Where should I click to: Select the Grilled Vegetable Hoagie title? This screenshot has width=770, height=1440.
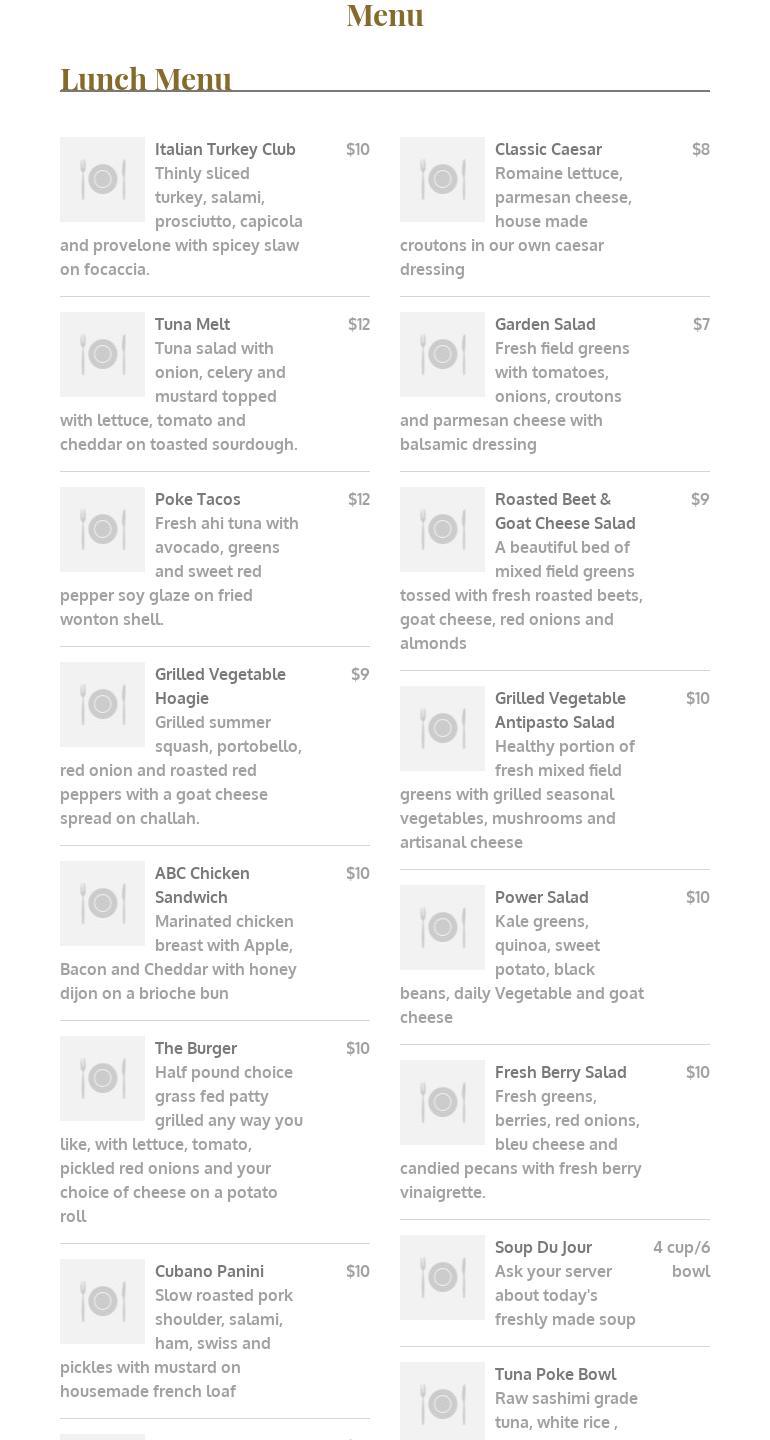(220, 686)
